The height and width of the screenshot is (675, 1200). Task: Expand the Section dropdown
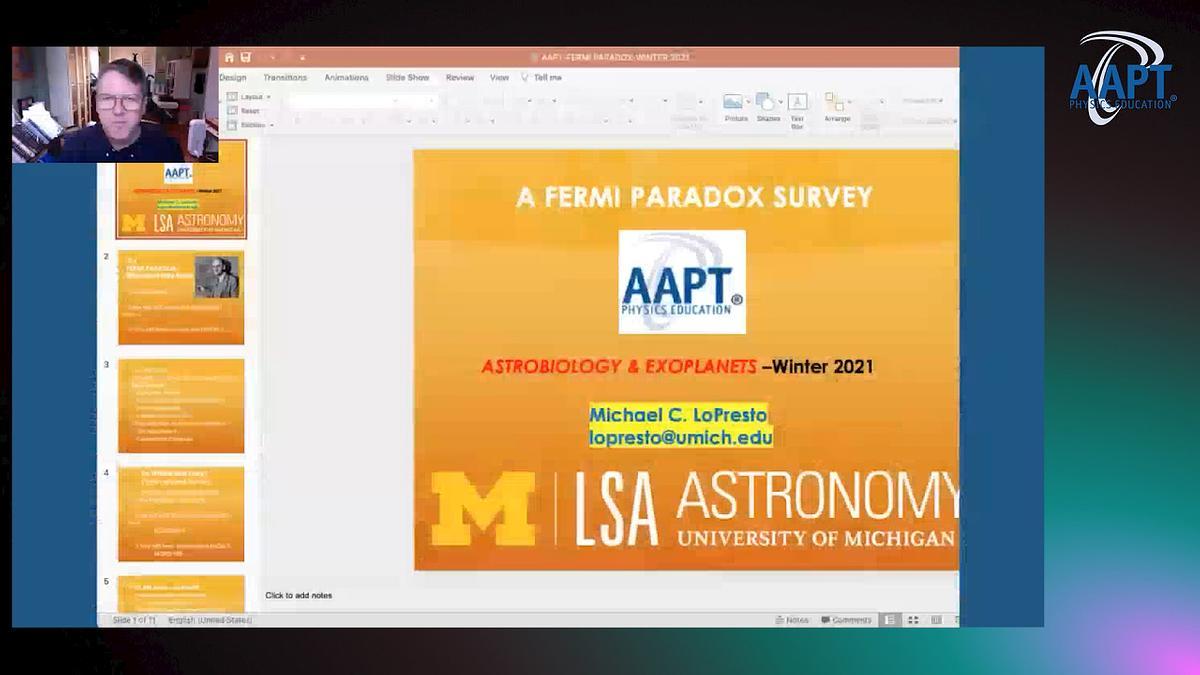(x=250, y=125)
